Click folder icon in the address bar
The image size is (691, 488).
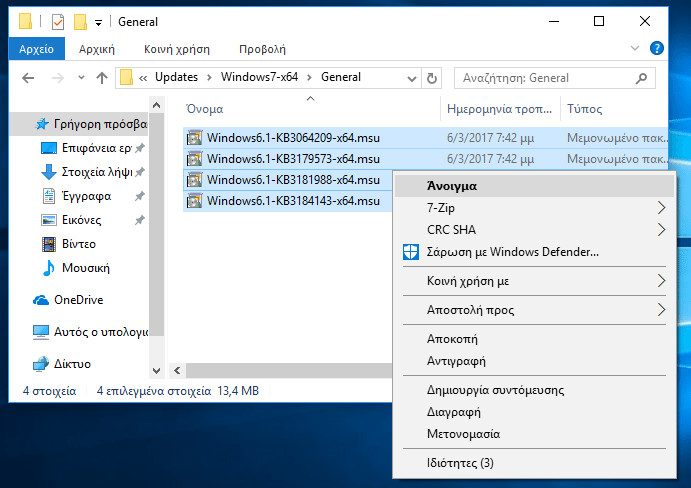126,78
